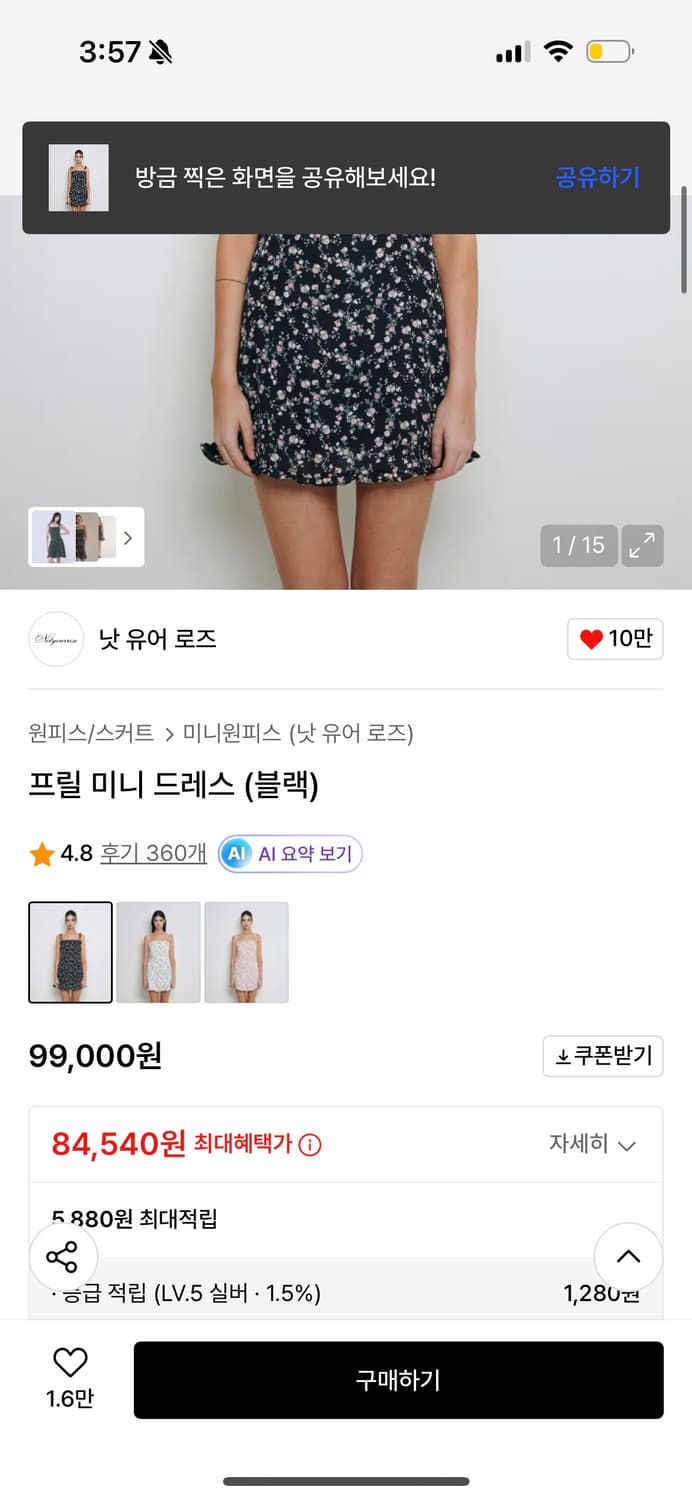Viewport: 692px width, 1500px height.
Task: Select the pink floral dress thumbnail
Action: point(246,951)
